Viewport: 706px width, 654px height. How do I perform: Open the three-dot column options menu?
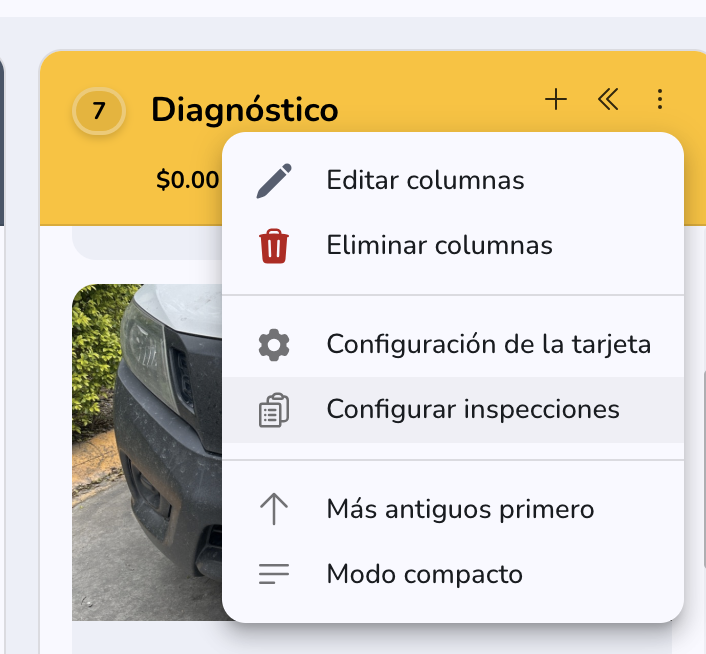click(x=660, y=99)
